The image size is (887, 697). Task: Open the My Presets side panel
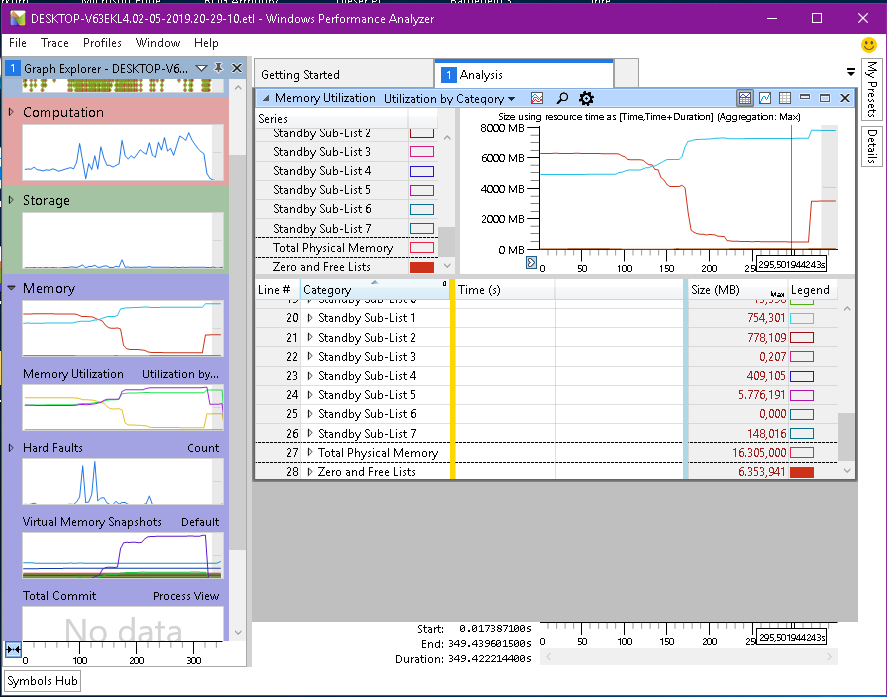click(x=871, y=89)
